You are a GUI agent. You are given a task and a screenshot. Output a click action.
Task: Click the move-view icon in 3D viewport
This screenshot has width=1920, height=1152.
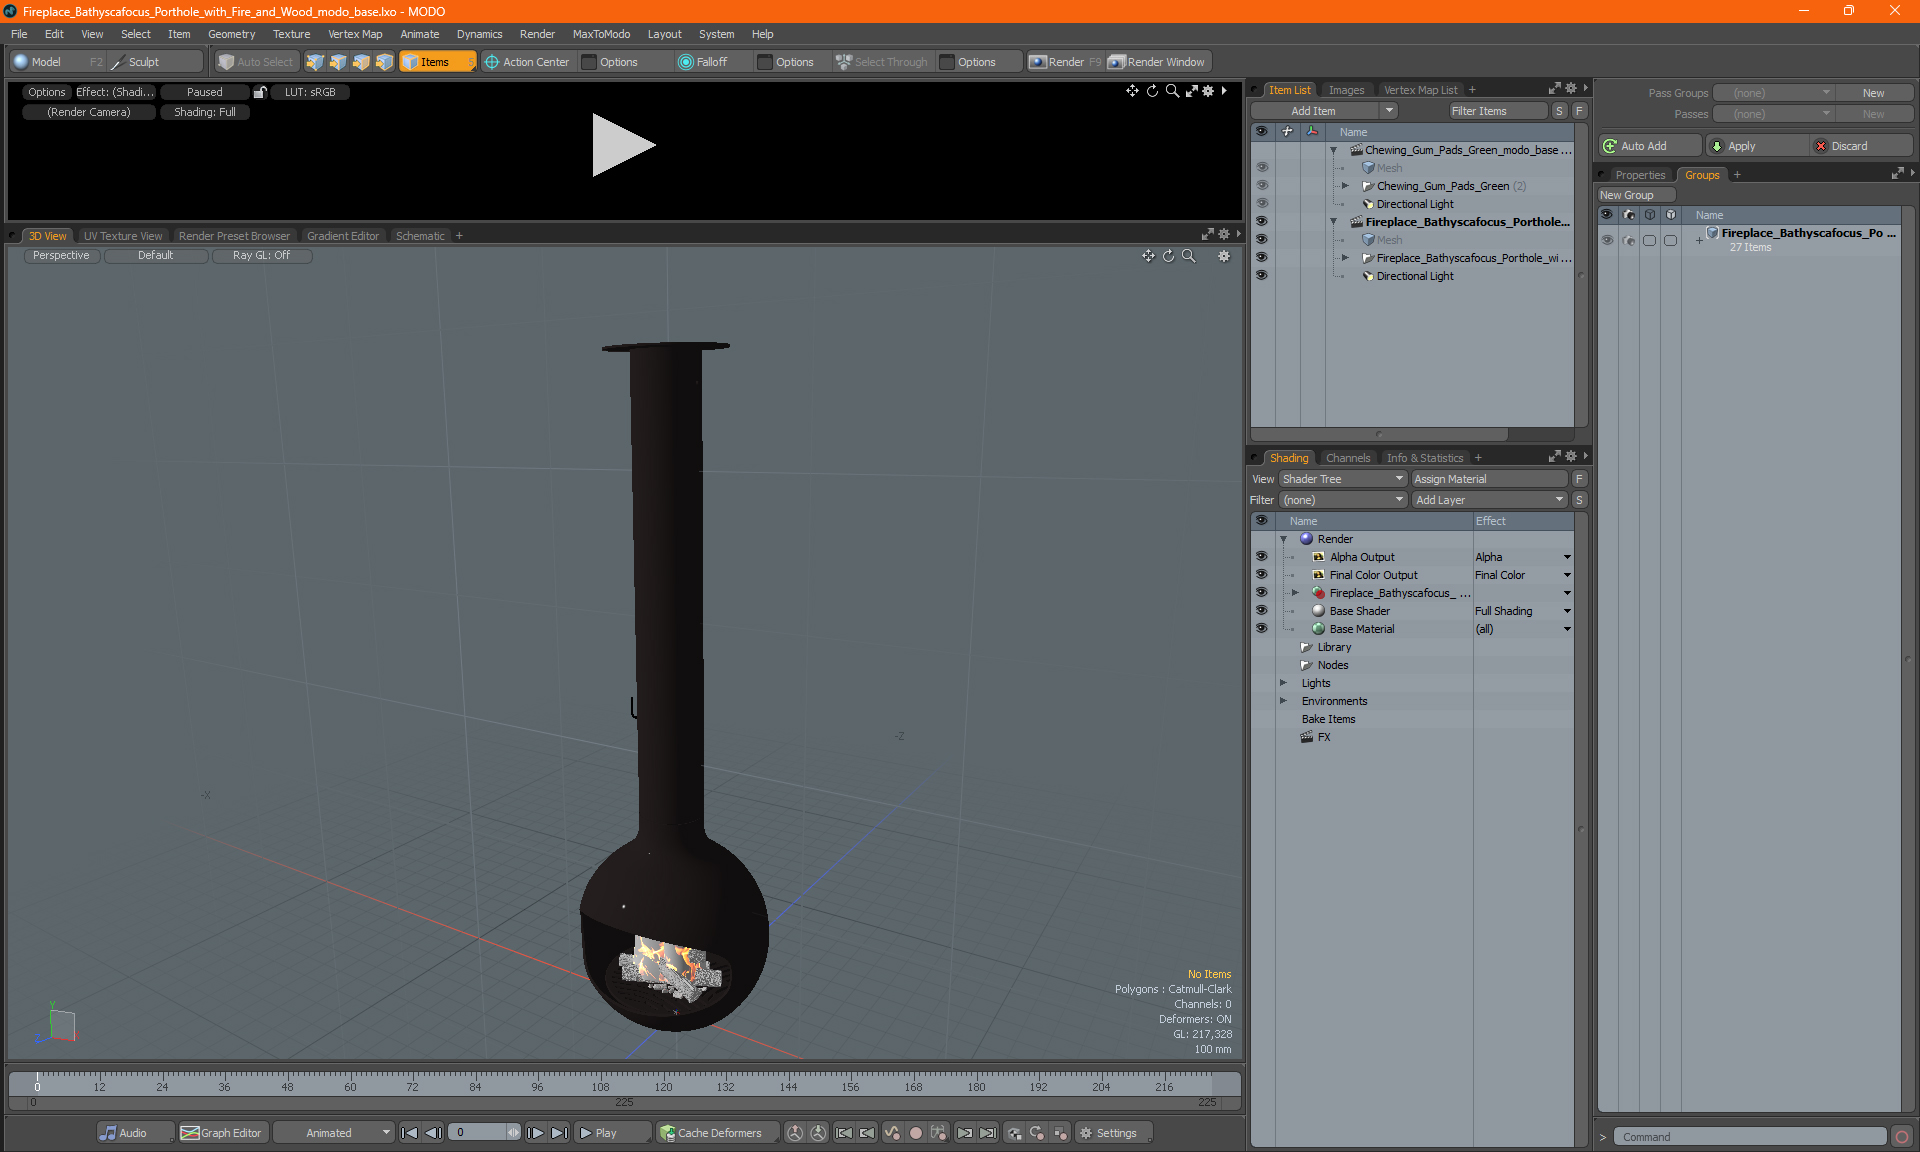tap(1148, 256)
